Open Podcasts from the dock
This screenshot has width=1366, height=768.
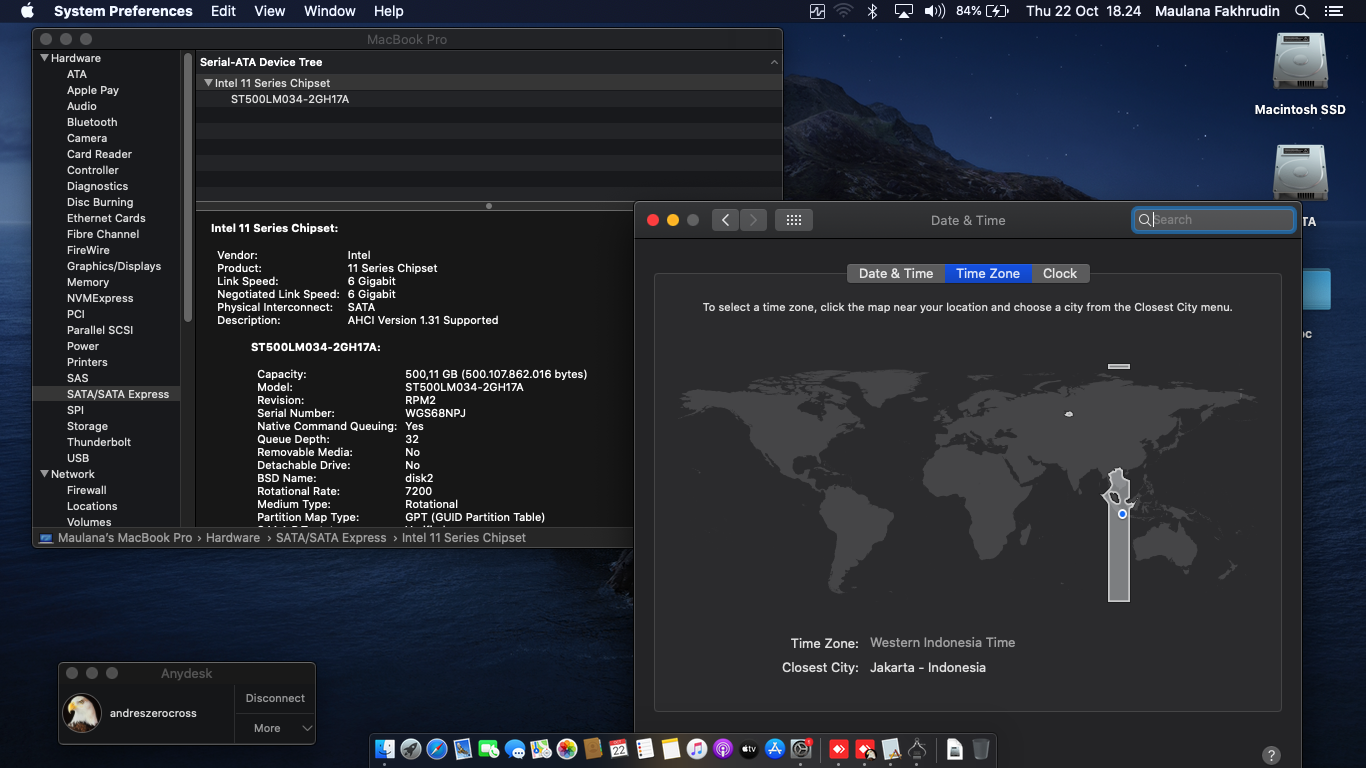click(x=723, y=749)
